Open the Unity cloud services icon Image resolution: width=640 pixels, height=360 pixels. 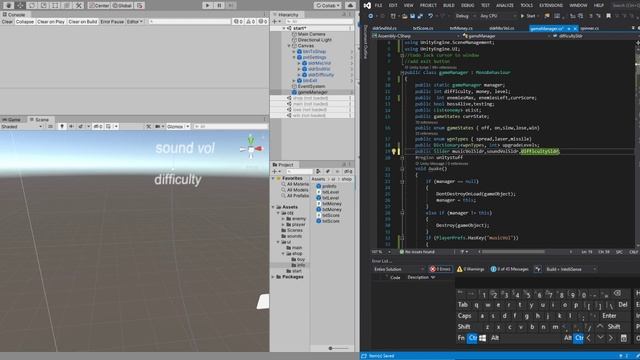[x=350, y=5]
